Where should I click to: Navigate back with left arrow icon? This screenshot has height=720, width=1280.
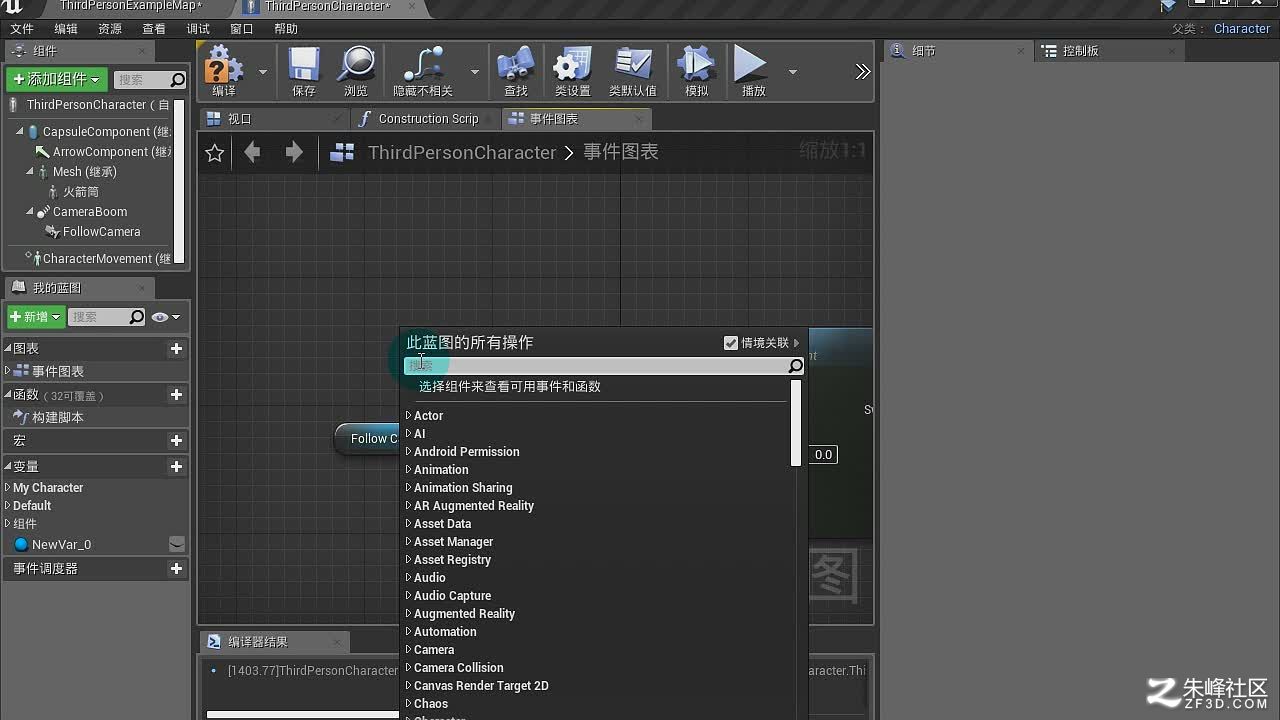[x=253, y=152]
